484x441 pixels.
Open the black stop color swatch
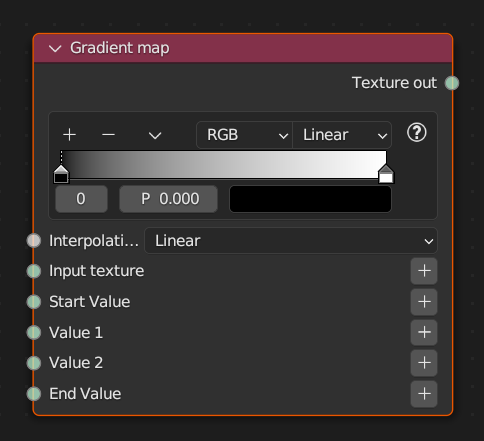(310, 199)
